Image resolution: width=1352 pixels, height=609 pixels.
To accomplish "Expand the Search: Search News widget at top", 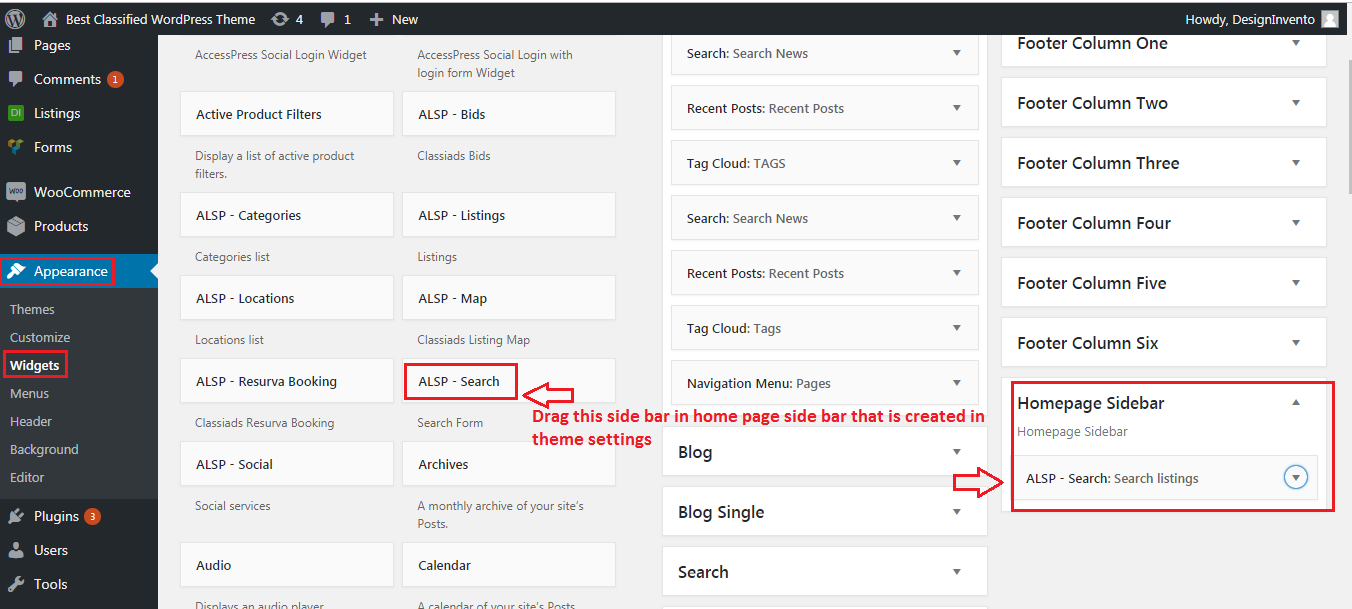I will click(x=956, y=53).
